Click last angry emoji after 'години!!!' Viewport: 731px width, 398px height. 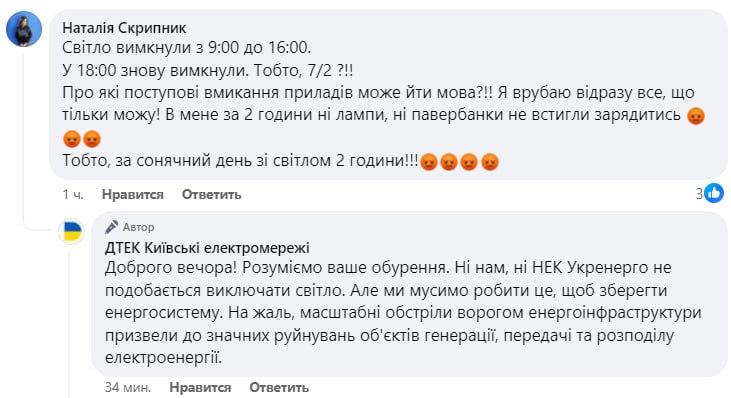coord(490,162)
